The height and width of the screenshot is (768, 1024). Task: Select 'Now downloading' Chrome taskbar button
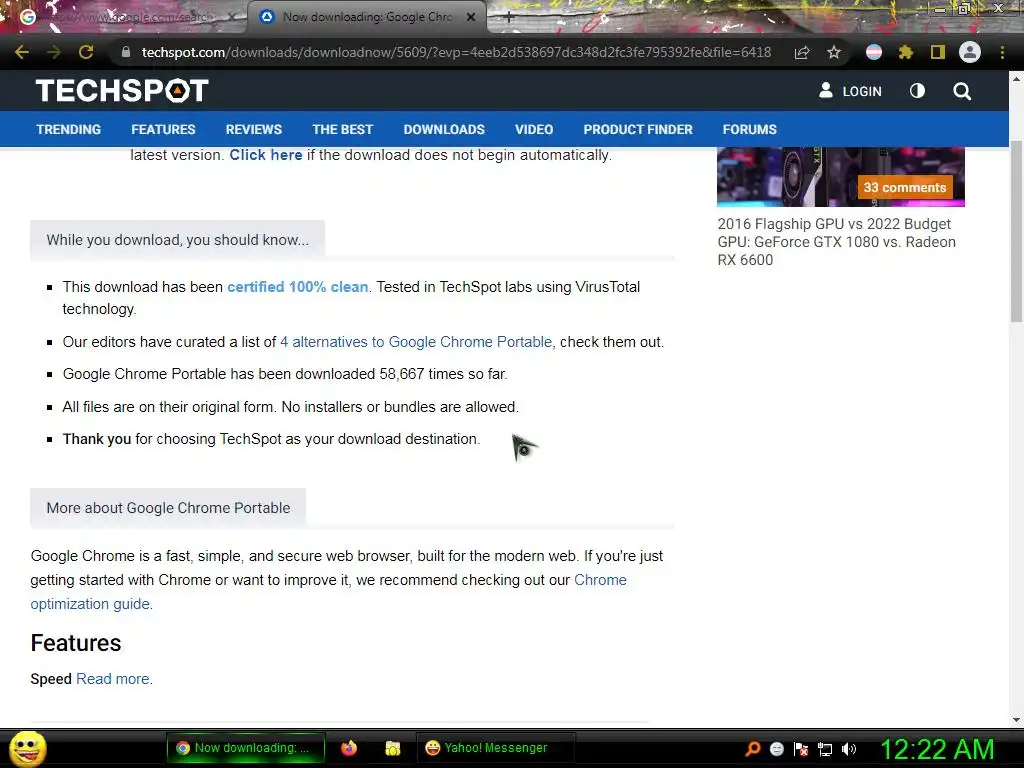pos(246,748)
